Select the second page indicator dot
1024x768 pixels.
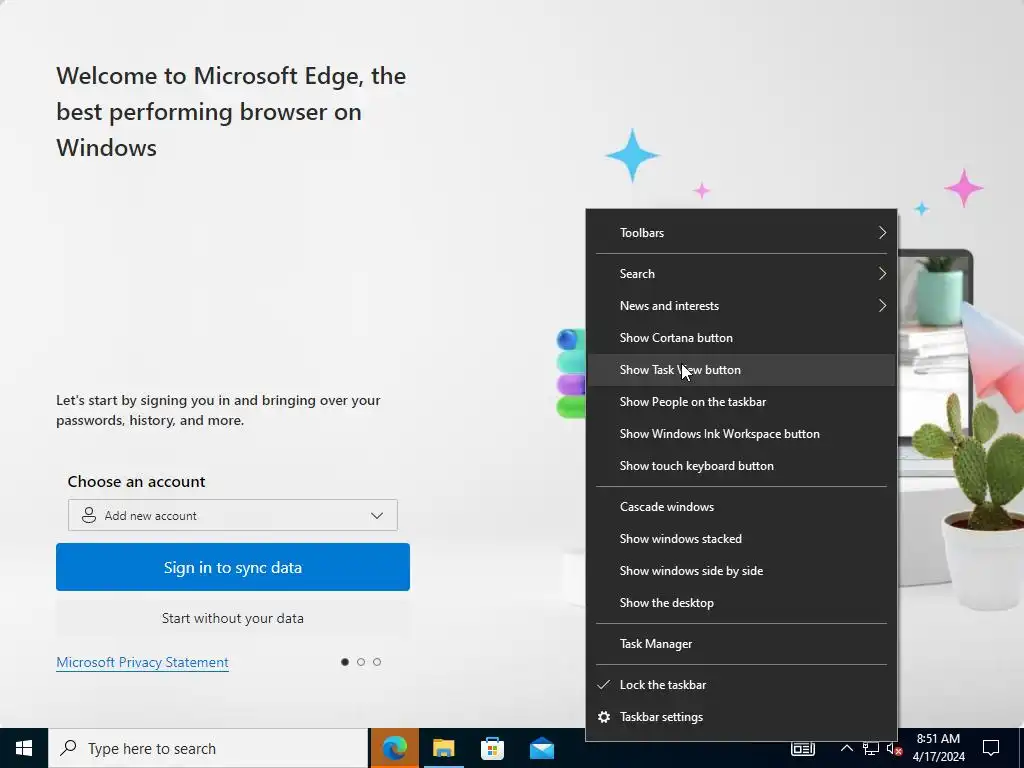click(361, 662)
